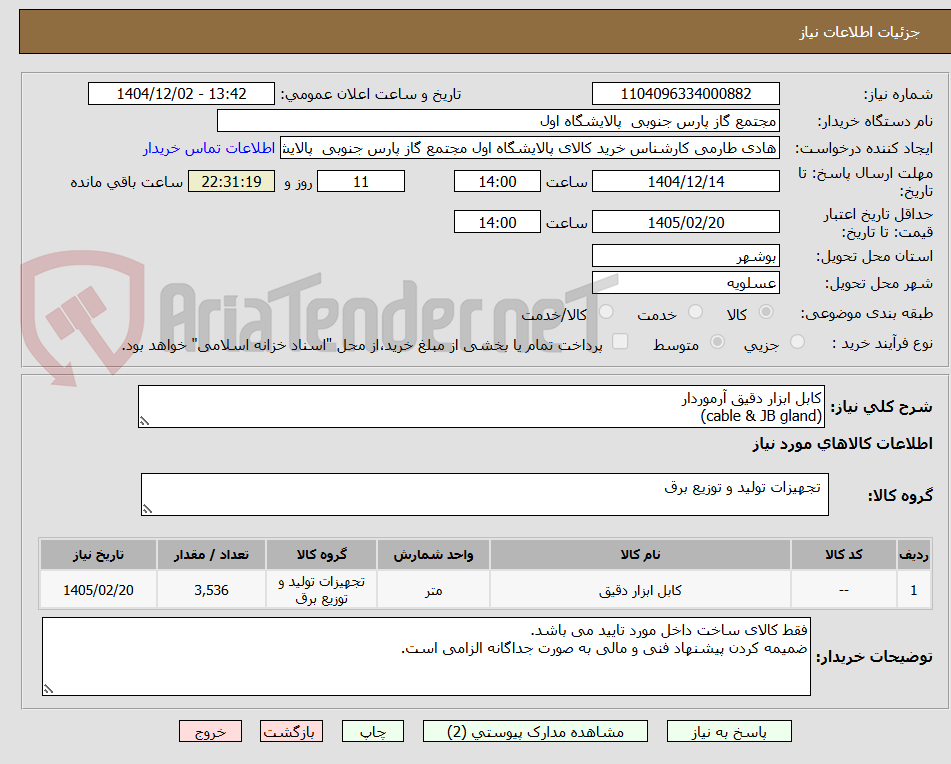The height and width of the screenshot is (764, 951).
Task: Click the 'نام کالا' column header
Action: [x=640, y=555]
